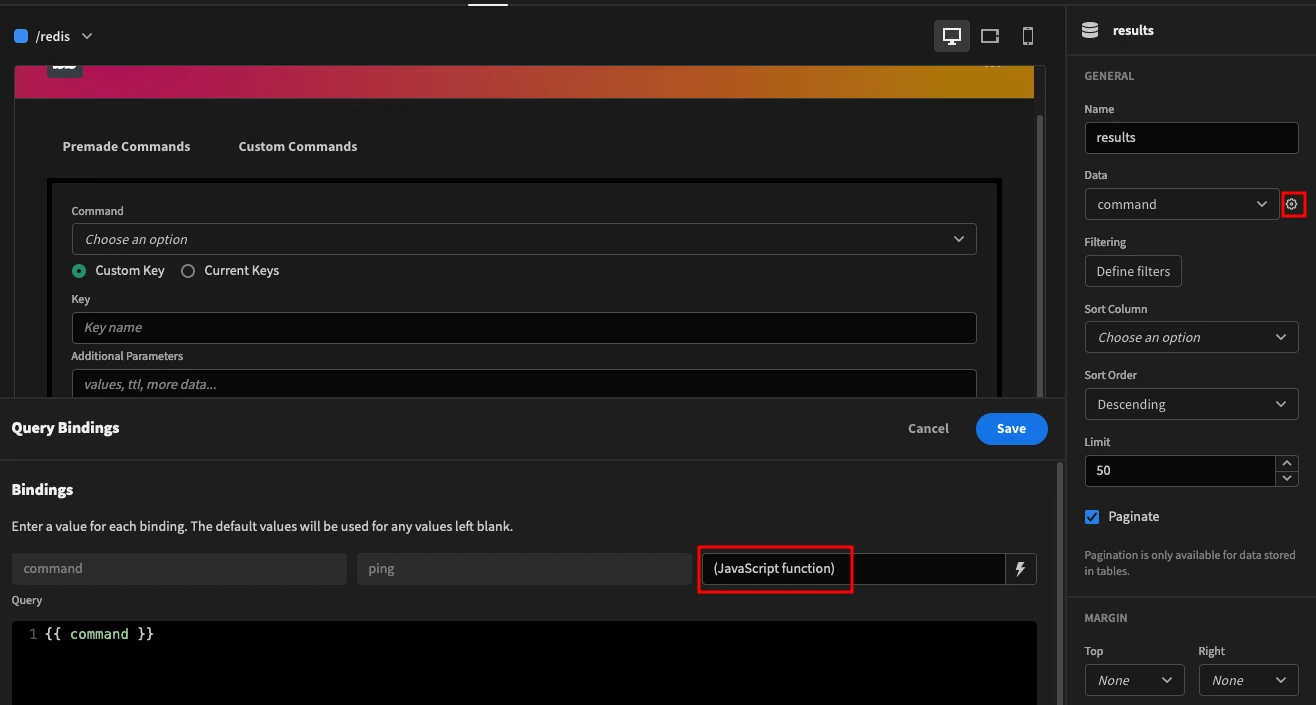Screen dimensions: 1316x705
Task: Click the lightning bolt binding icon
Action: (1021, 569)
